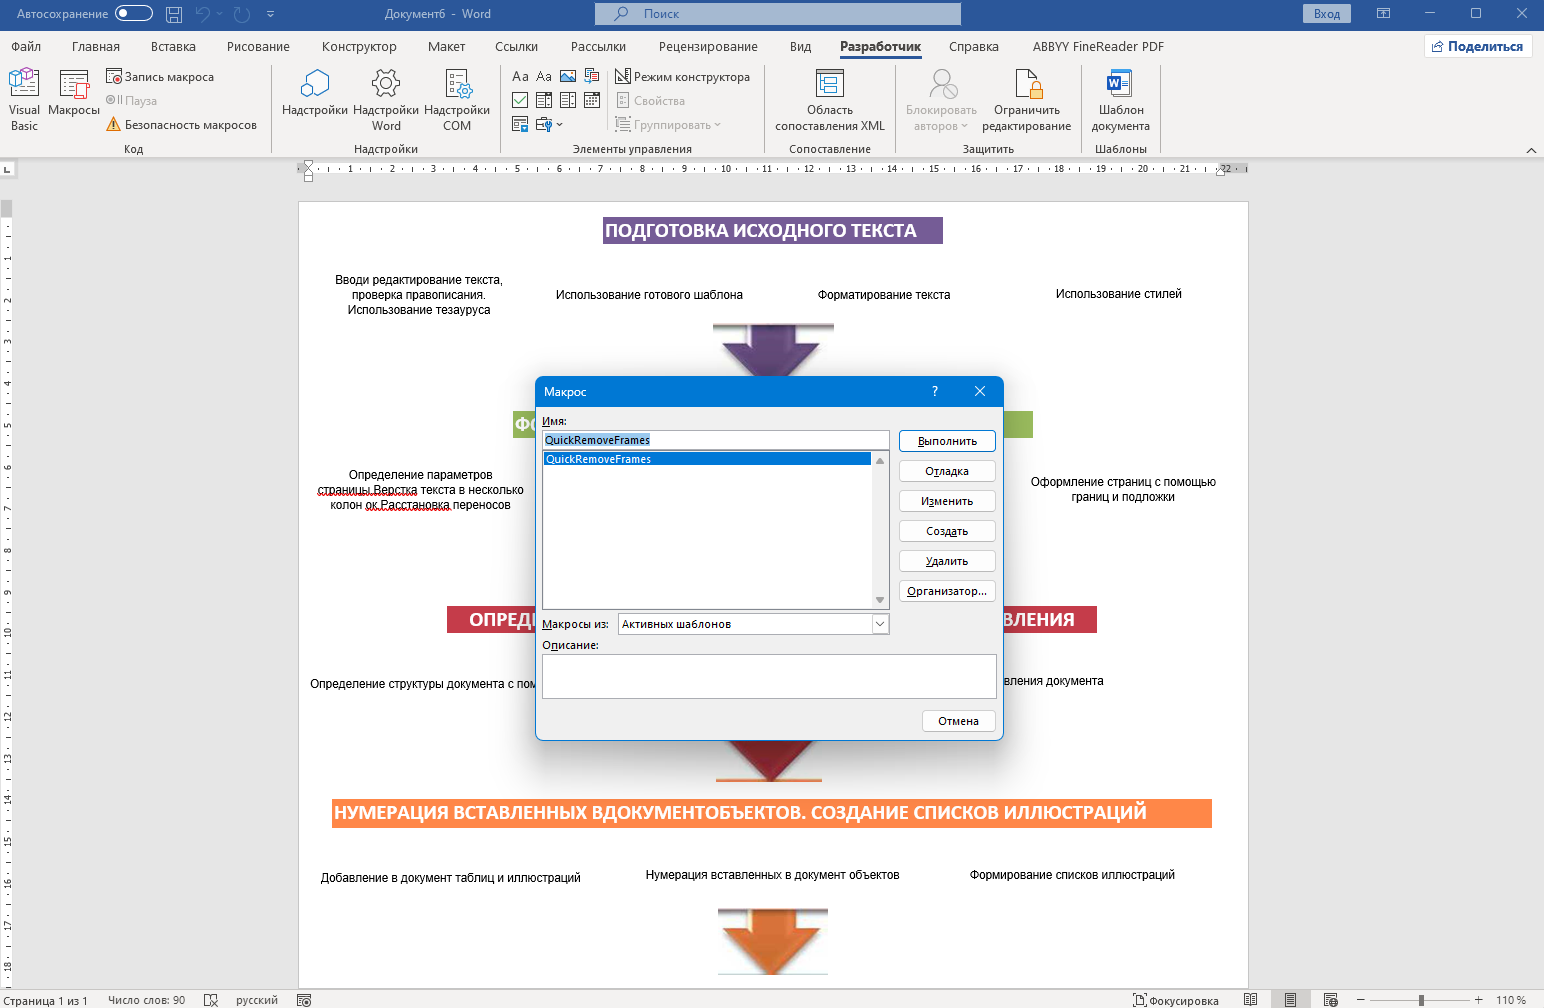Open the Рецензирование tab

[x=708, y=46]
